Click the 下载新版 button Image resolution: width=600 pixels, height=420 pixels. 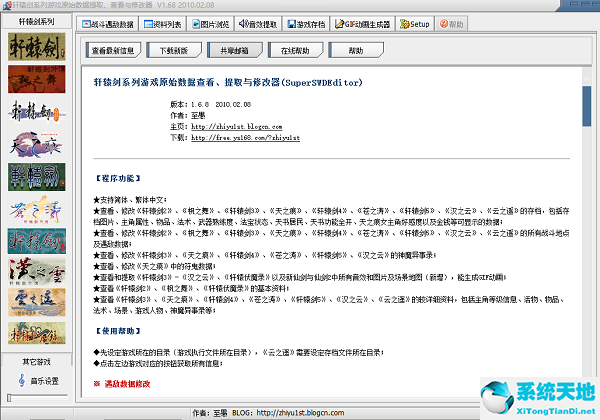(174, 50)
